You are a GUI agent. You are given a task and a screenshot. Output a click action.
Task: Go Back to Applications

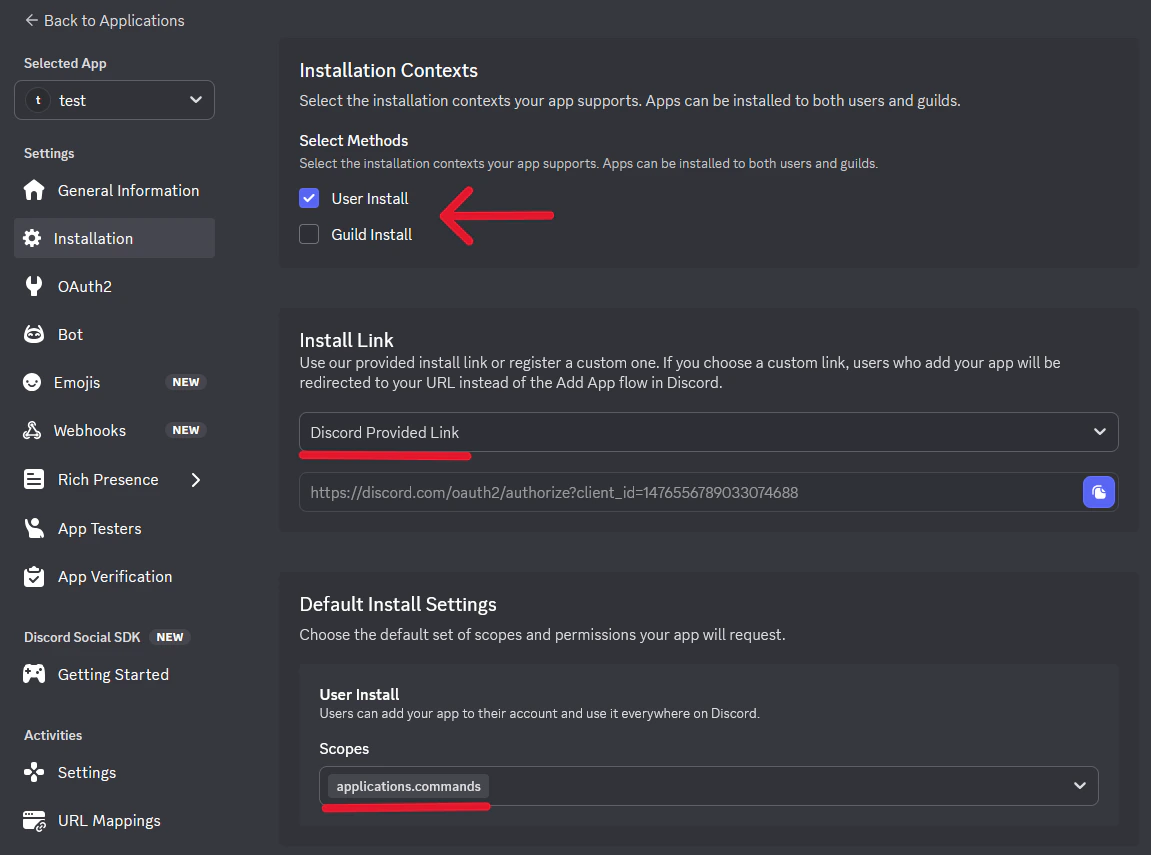pyautogui.click(x=104, y=20)
